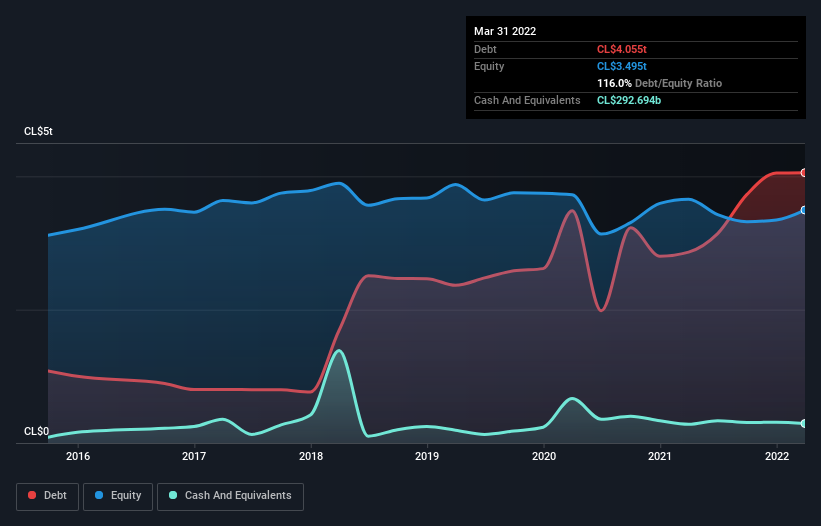
Task: Toggle the Debt series legend button
Action: tap(47, 496)
